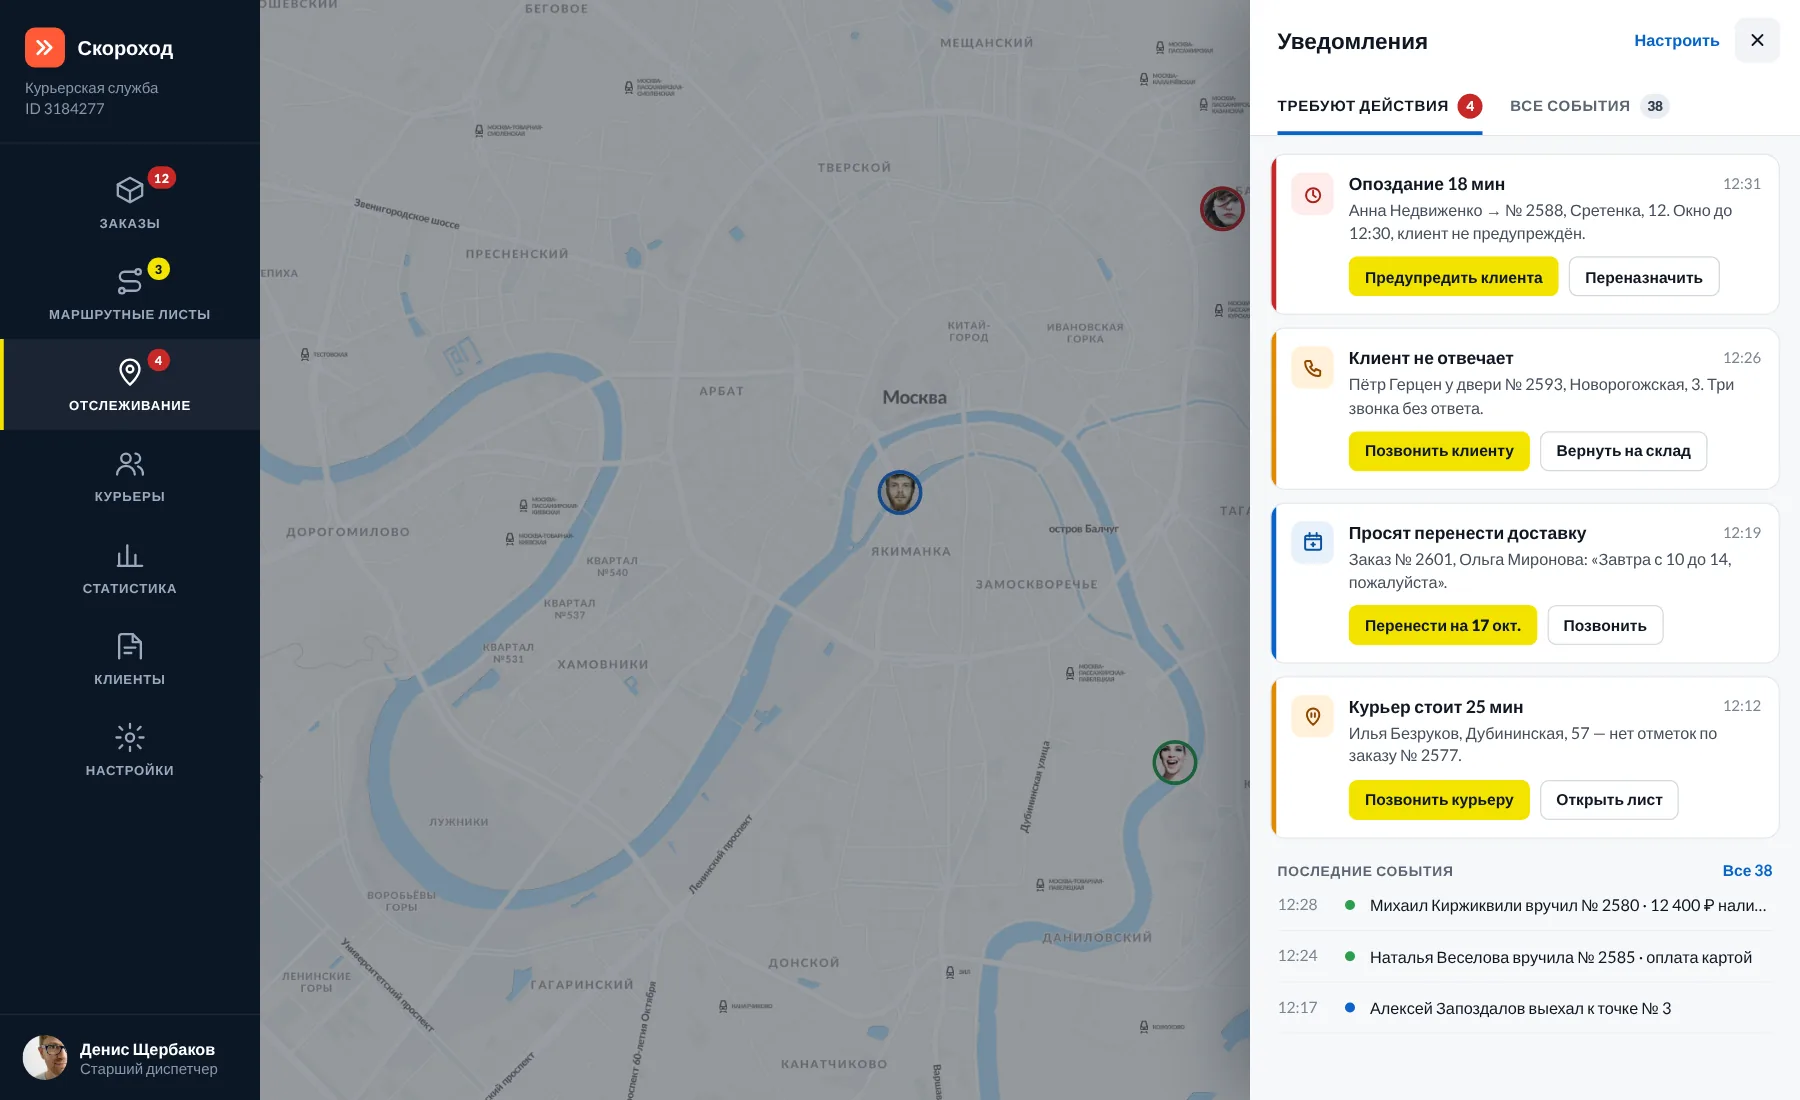Select the red-ringed courier avatar on the map

(1222, 208)
